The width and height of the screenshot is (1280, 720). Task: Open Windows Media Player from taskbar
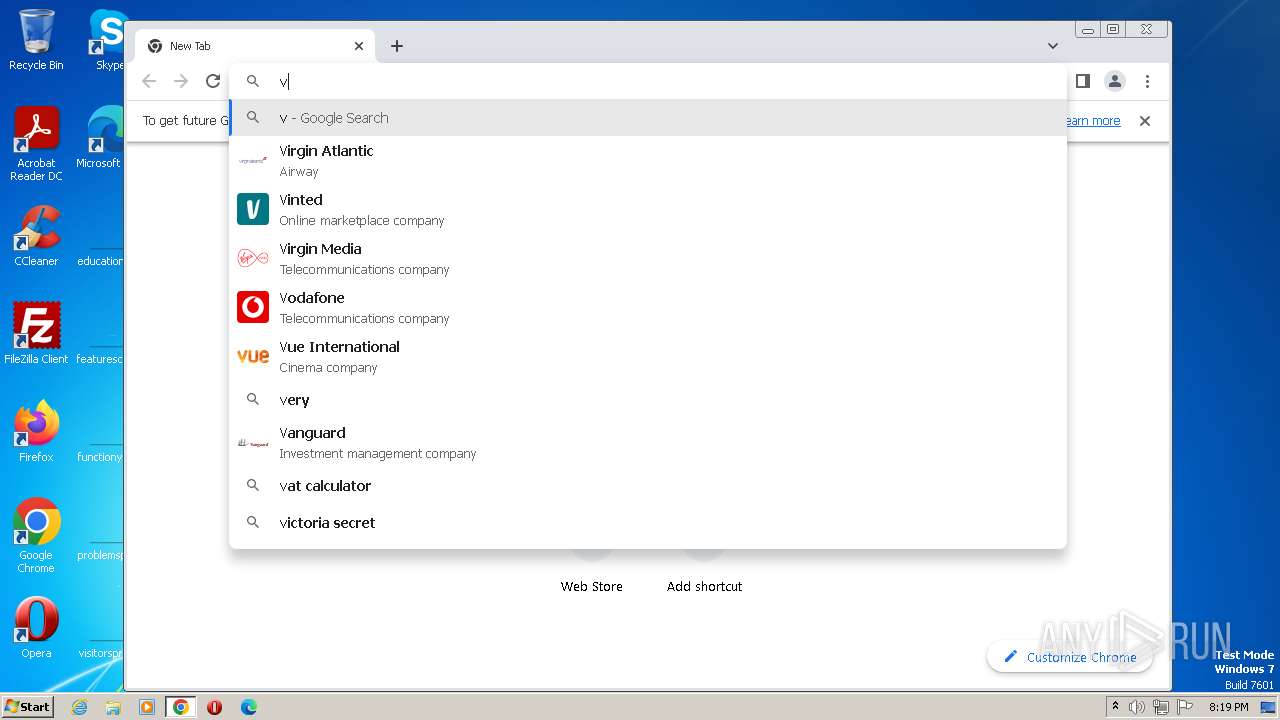click(147, 707)
